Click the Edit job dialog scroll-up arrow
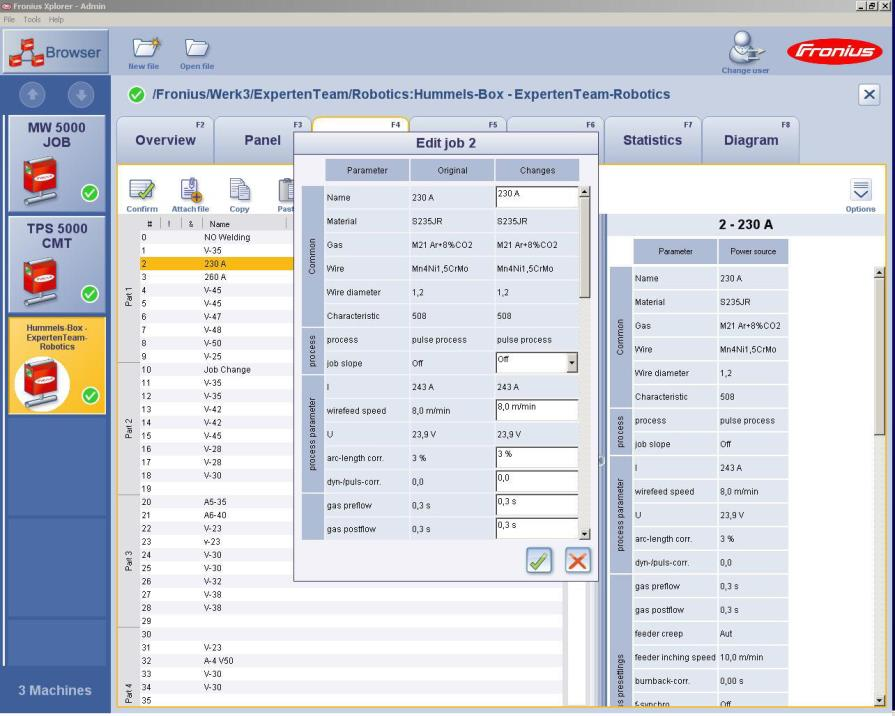Image resolution: width=895 pixels, height=716 pixels. [x=584, y=192]
